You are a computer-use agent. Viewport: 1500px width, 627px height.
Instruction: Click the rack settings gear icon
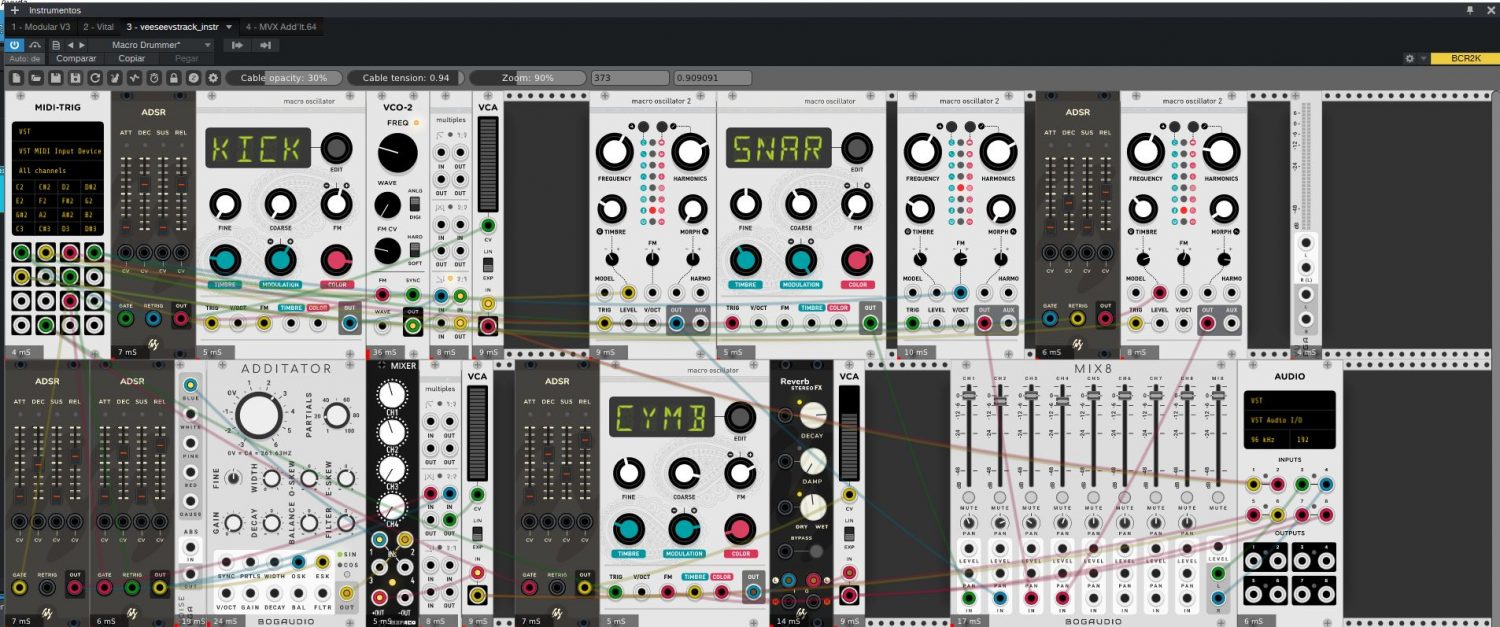212,77
